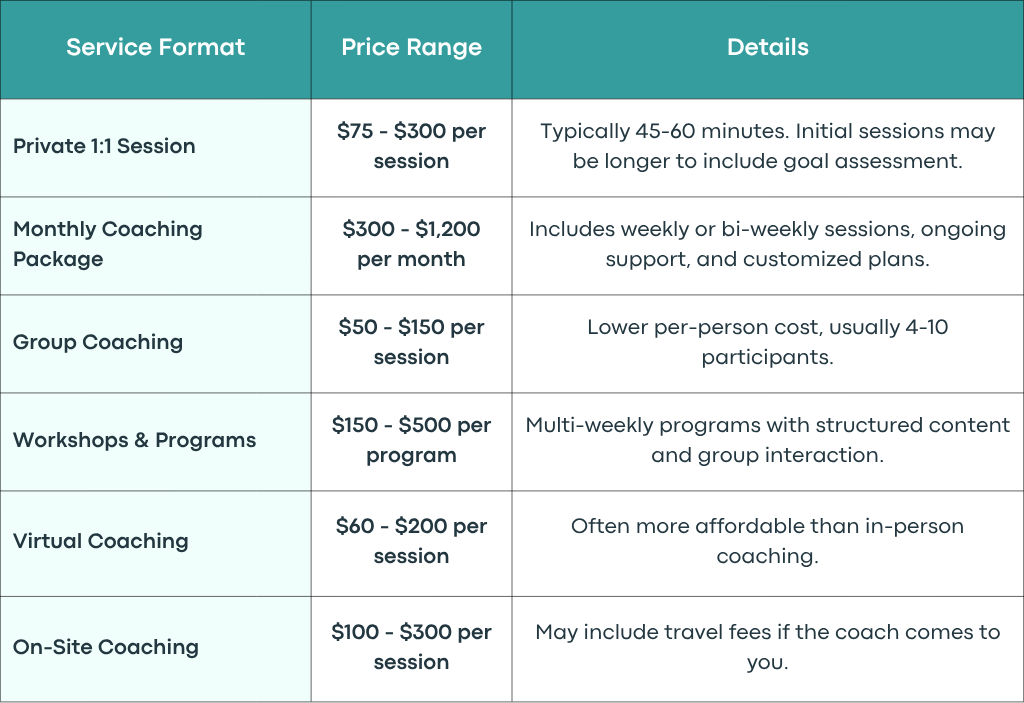Click the $75 - $300 per session price
This screenshot has height=703, width=1024.
(x=411, y=146)
